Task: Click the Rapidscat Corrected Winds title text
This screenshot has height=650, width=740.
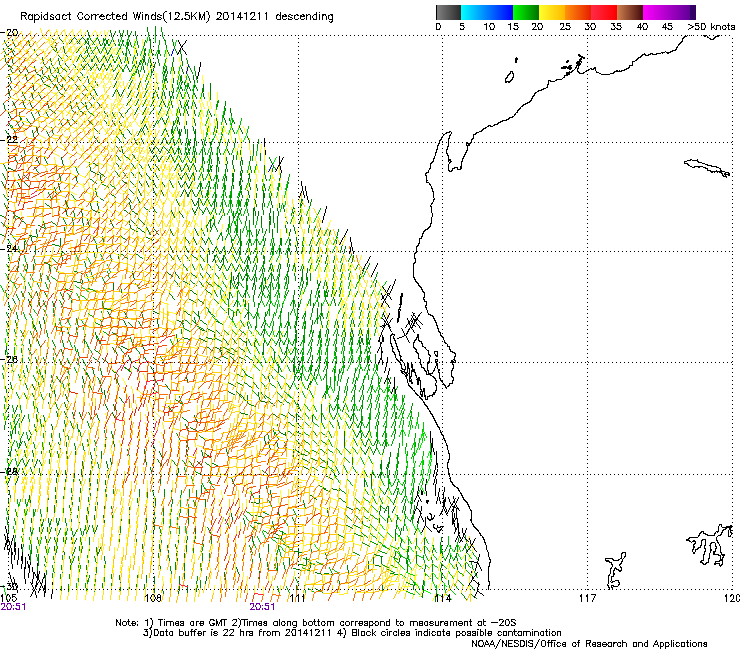Action: 177,16
